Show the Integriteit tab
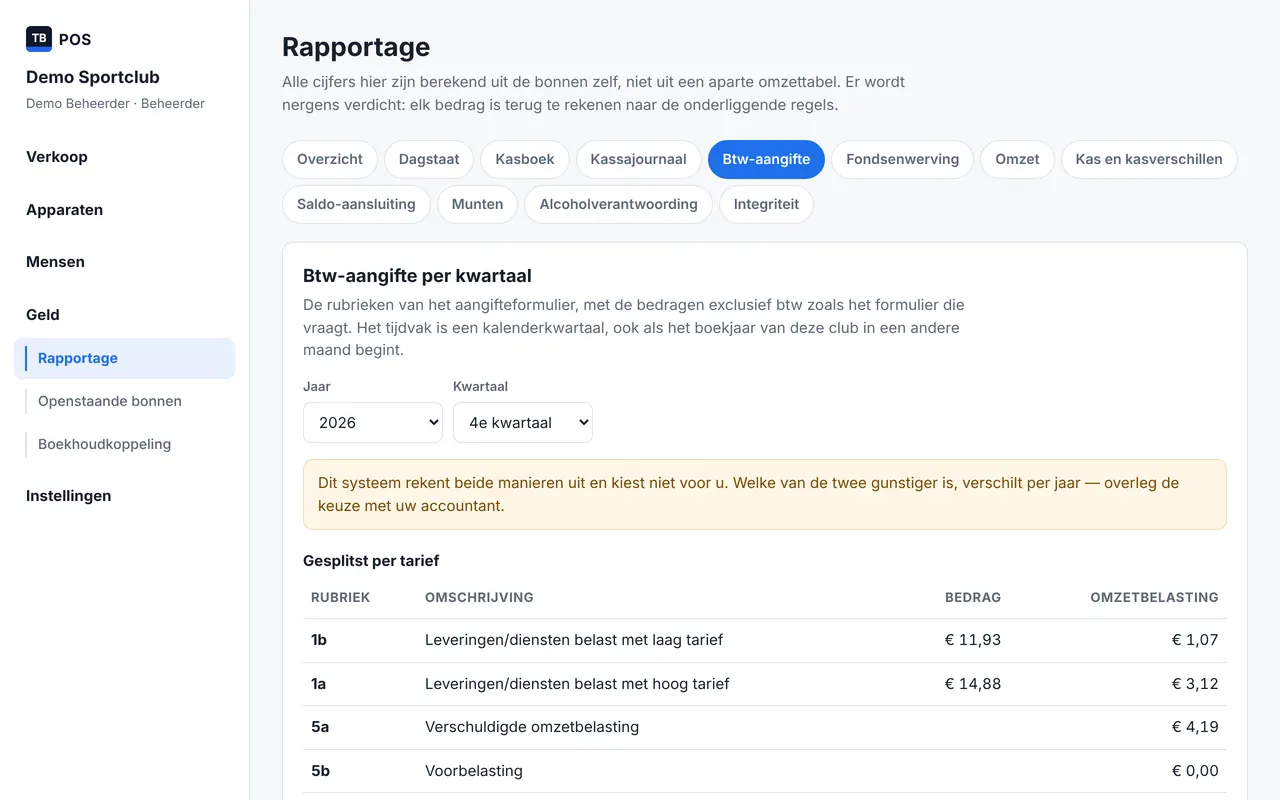Viewport: 1280px width, 800px height. [766, 204]
